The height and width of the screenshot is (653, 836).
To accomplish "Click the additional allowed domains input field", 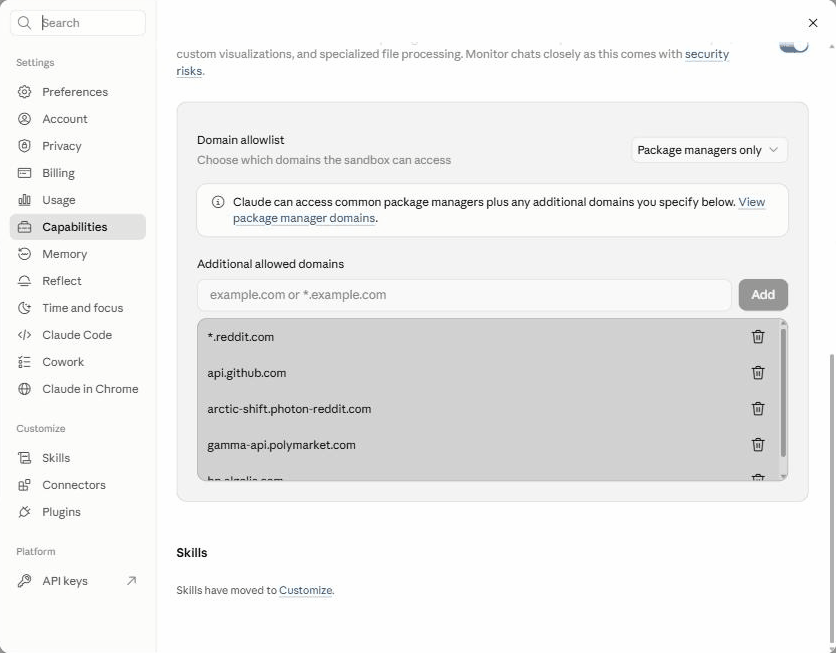I will coord(464,295).
